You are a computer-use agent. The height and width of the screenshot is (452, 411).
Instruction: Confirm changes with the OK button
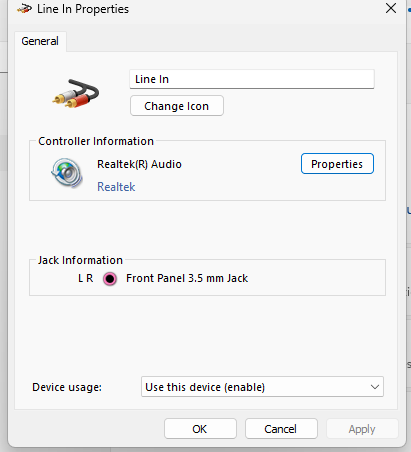[x=200, y=429]
